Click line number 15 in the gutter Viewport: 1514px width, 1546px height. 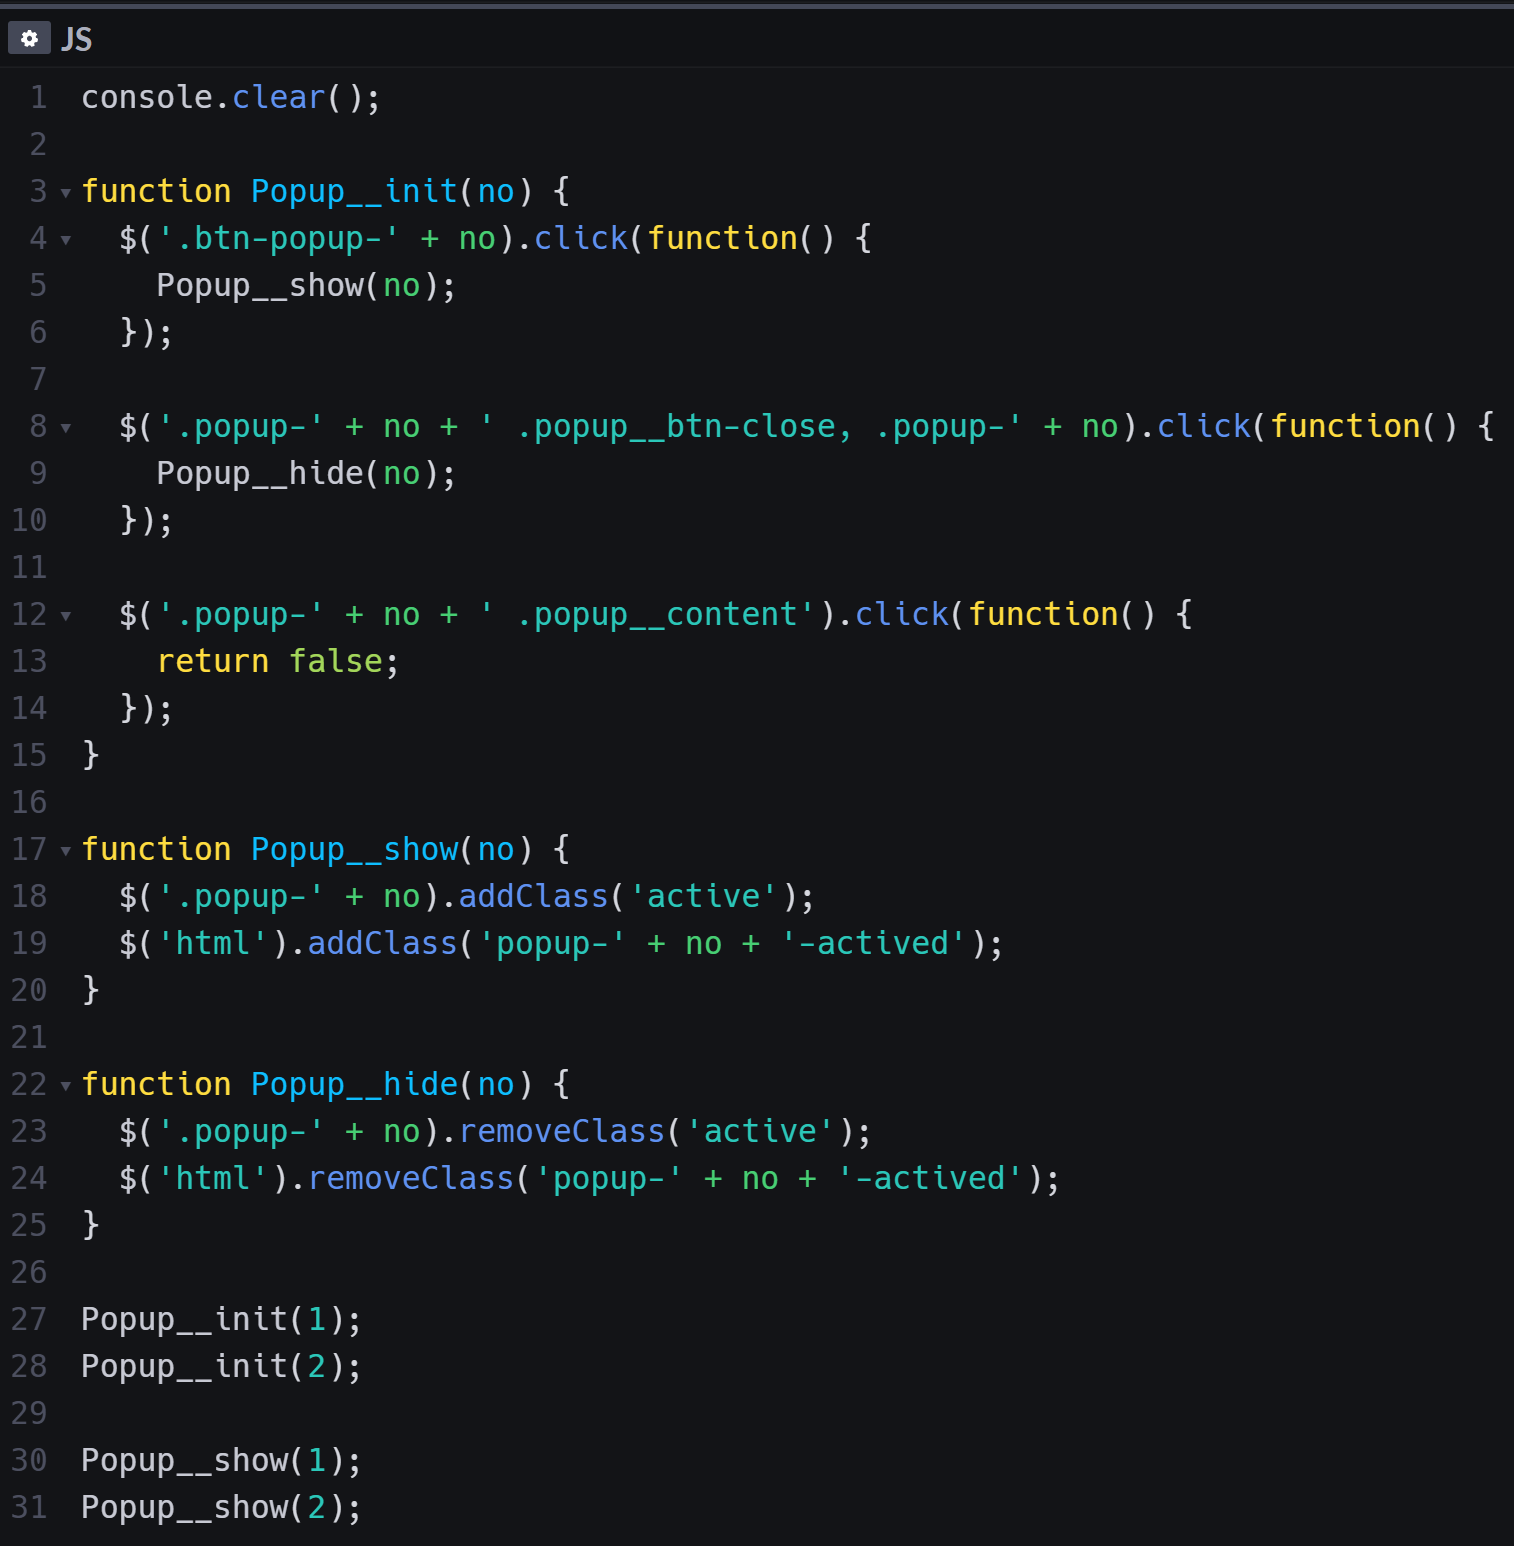pos(29,755)
